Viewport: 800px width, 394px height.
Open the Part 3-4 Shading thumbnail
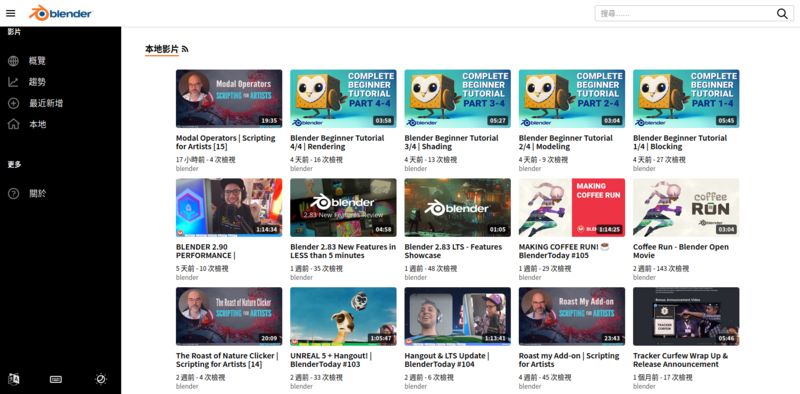pyautogui.click(x=458, y=98)
